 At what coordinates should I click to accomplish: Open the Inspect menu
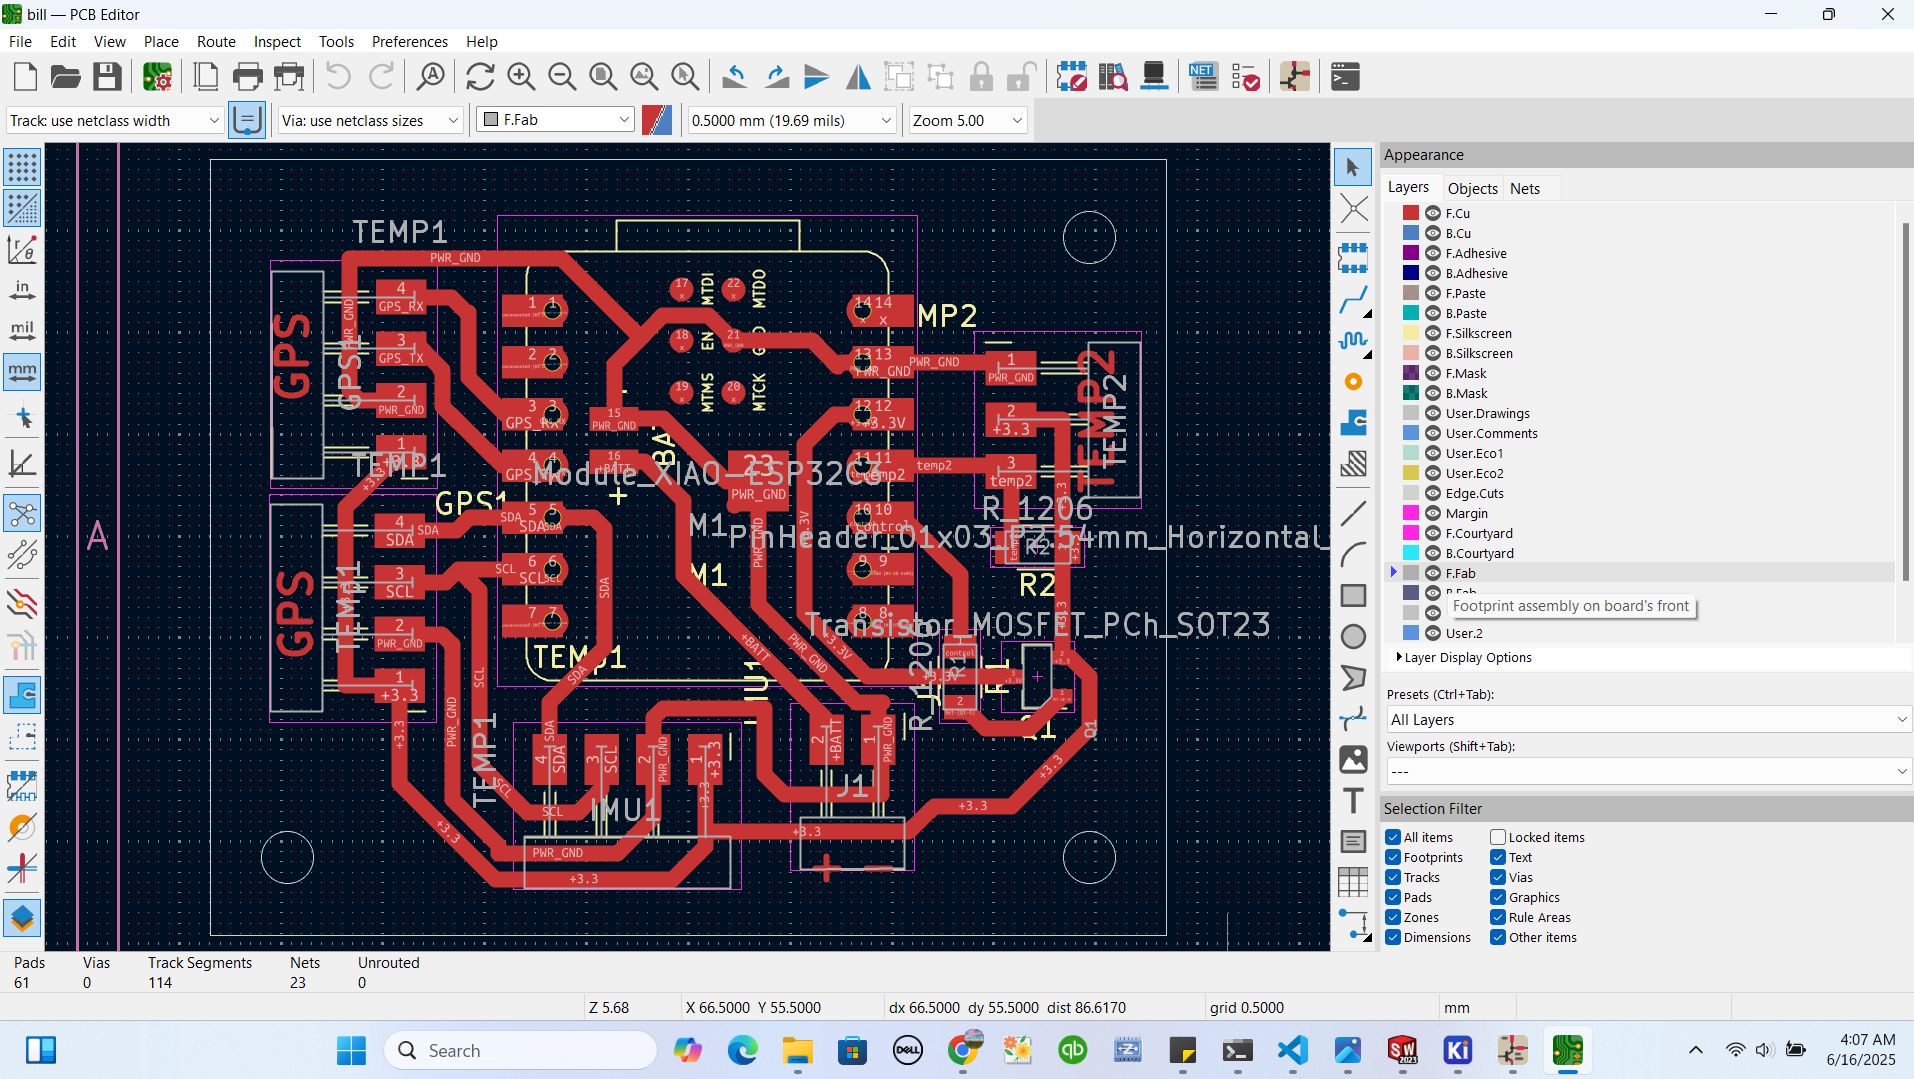point(277,41)
